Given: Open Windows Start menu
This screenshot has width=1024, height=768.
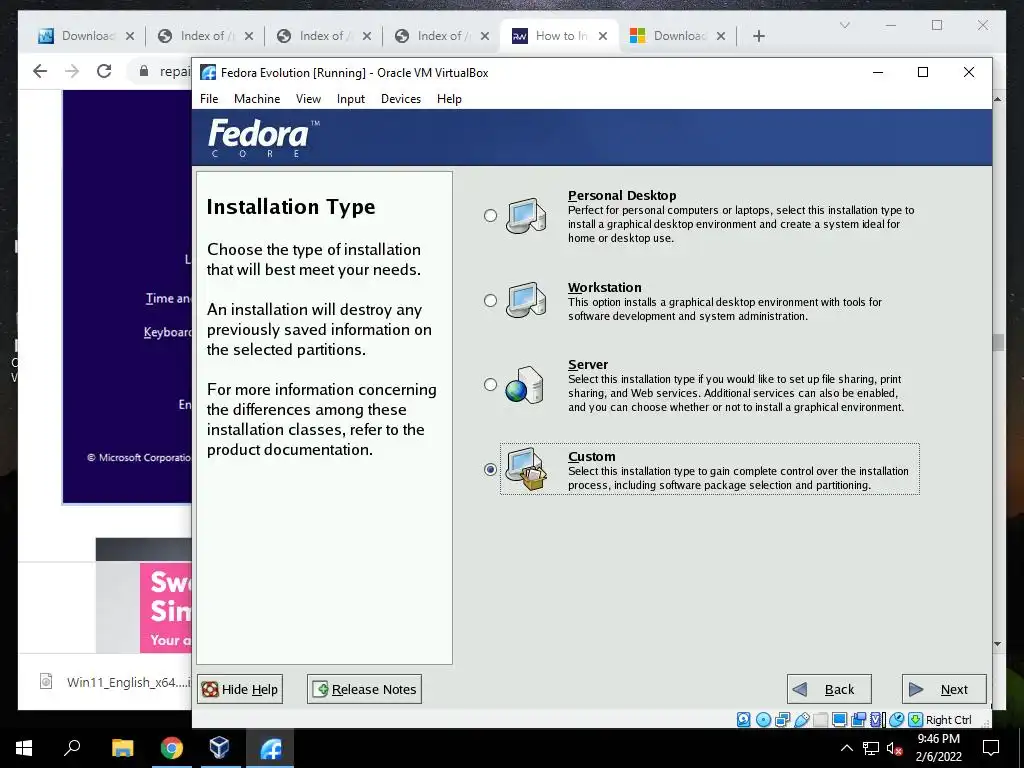Looking at the screenshot, I should pos(24,748).
